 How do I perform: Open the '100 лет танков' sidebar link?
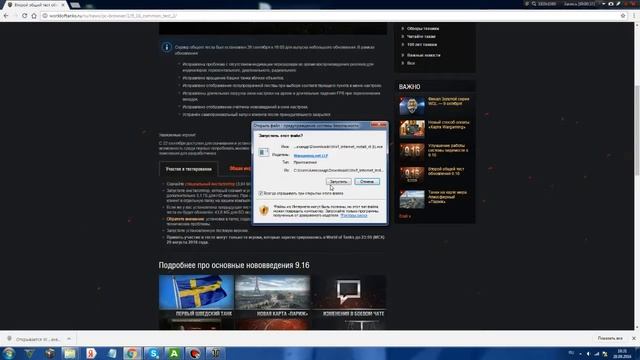[422, 44]
